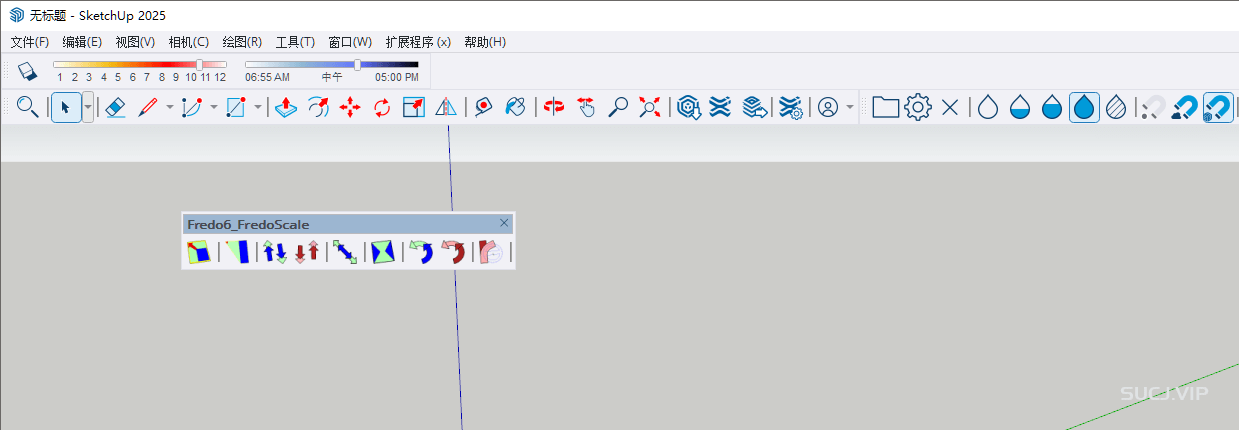Screen dimensions: 1239x430
Task: Select the Arc drawing tool
Action: (x=192, y=107)
